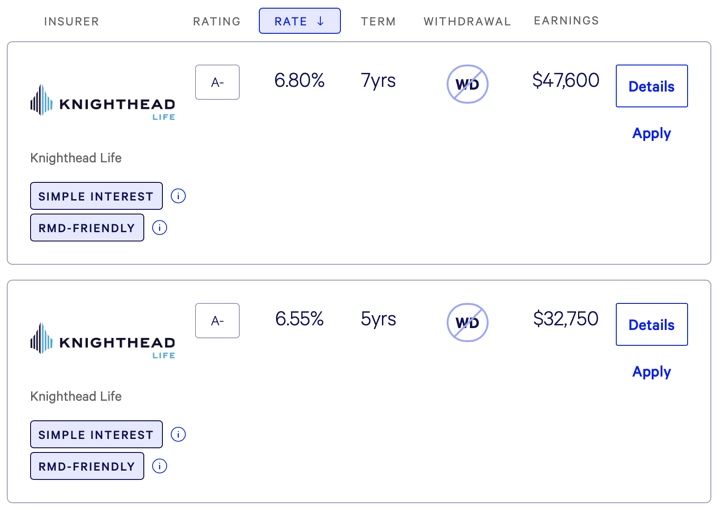720x510 pixels.
Task: Sort the list by Rating column
Action: (x=217, y=21)
